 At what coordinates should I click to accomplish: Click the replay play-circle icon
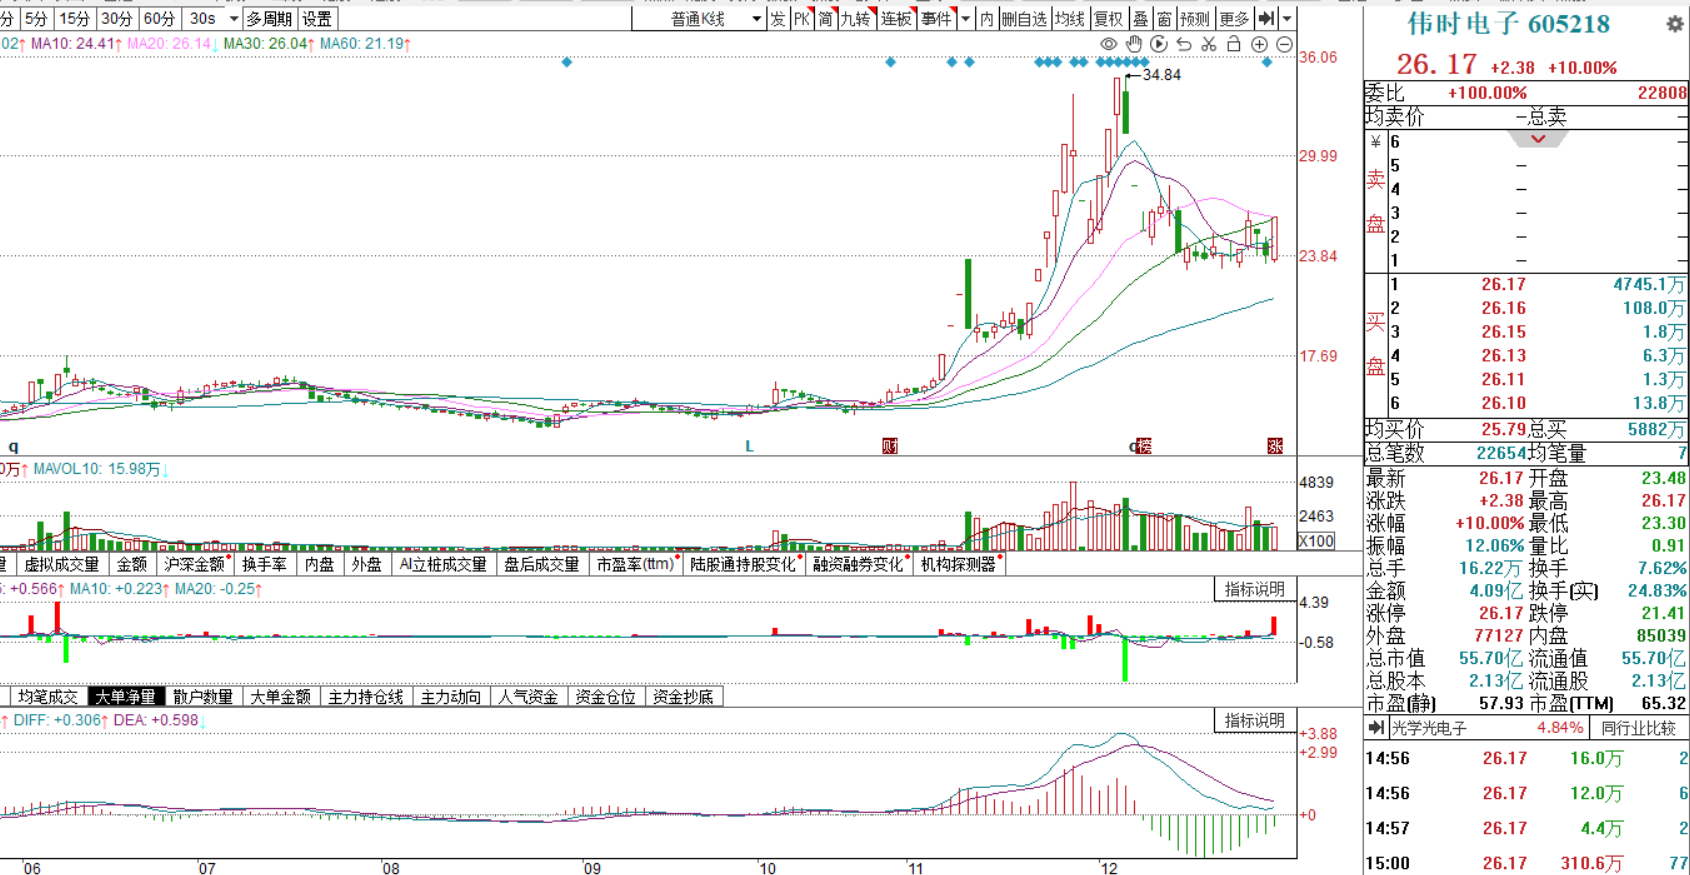pos(1159,44)
